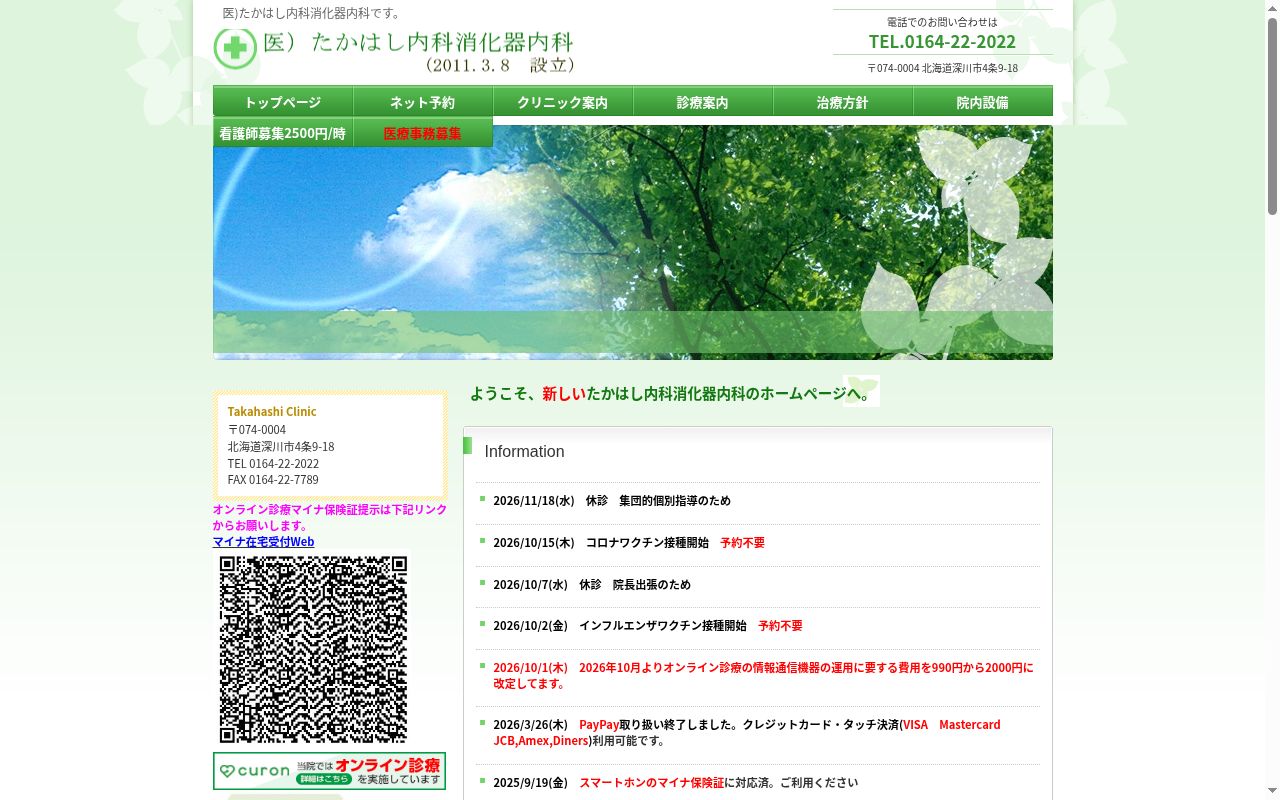Select the スマートホンのマイナ保険証 entry
The width and height of the screenshot is (1280, 800).
(x=676, y=783)
